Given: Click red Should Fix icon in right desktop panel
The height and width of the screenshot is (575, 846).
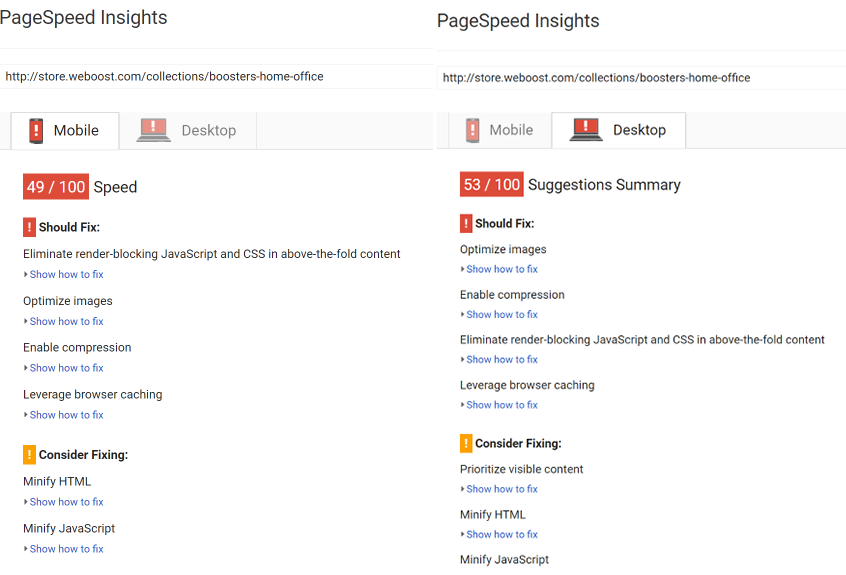Looking at the screenshot, I should [x=466, y=223].
